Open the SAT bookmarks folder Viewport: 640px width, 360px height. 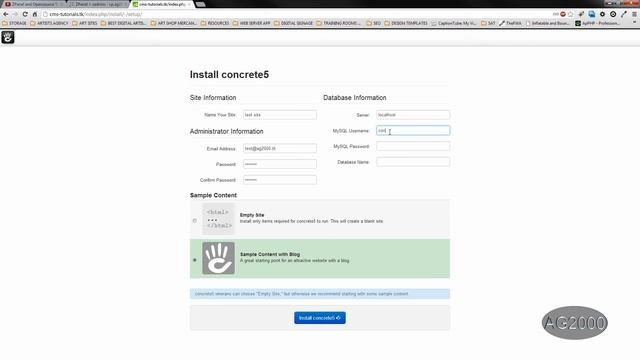point(488,23)
